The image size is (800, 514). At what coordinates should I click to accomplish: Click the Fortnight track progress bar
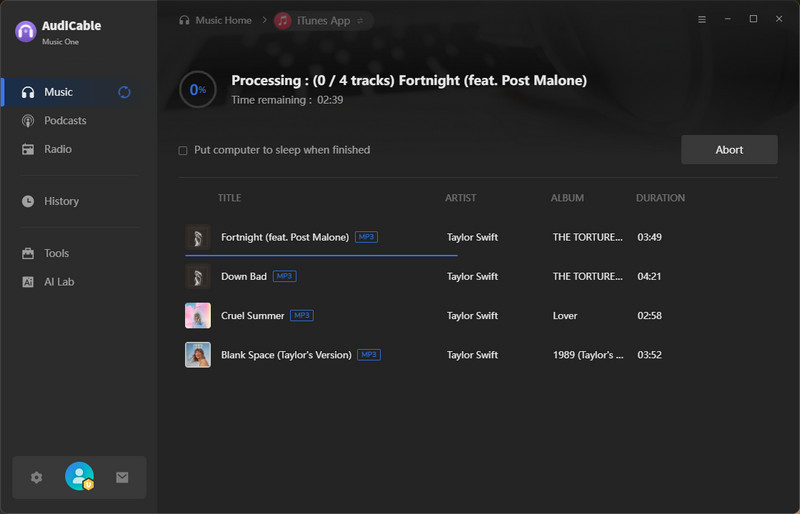[x=321, y=255]
